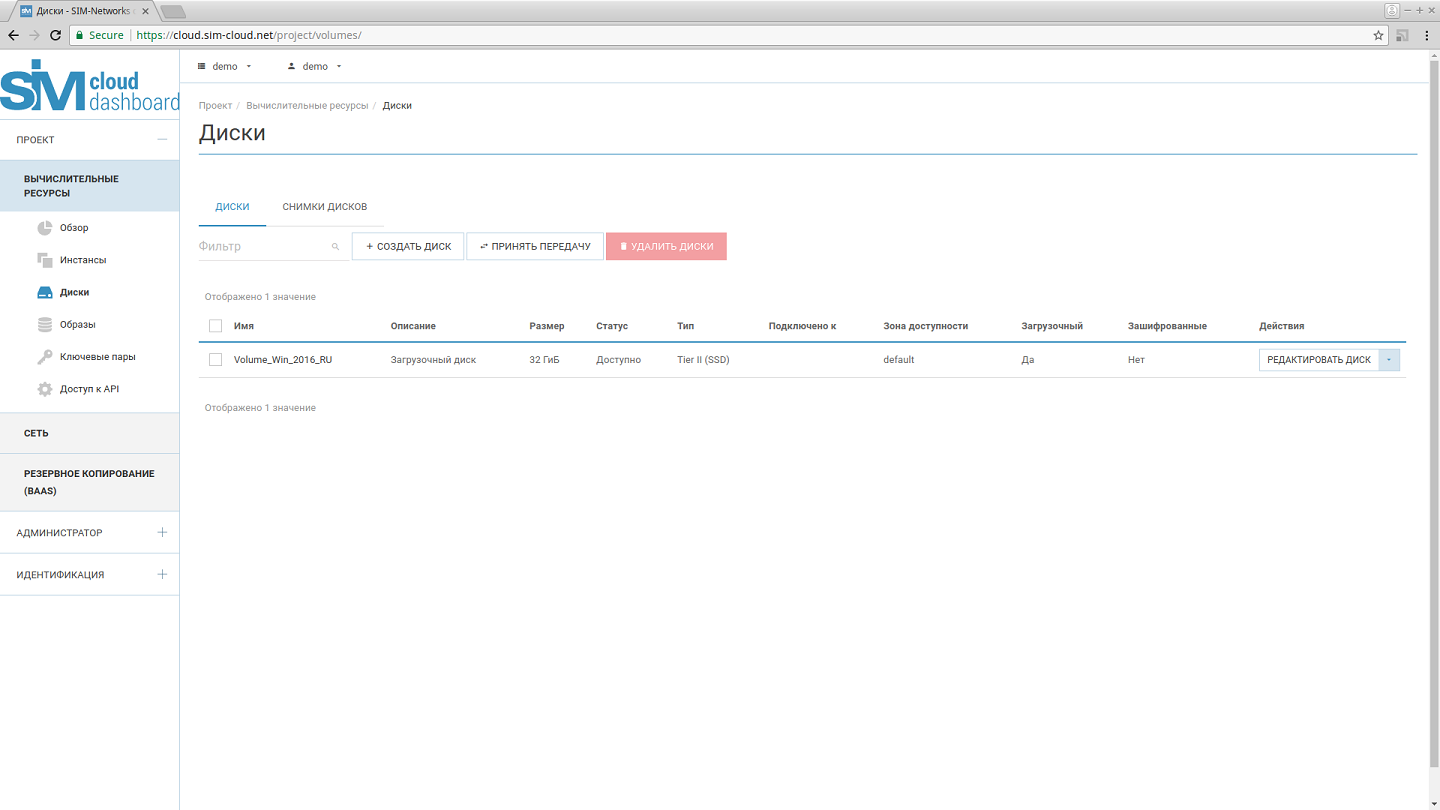Click the Secure padlock in the address bar
The image size is (1440, 810).
[79, 35]
